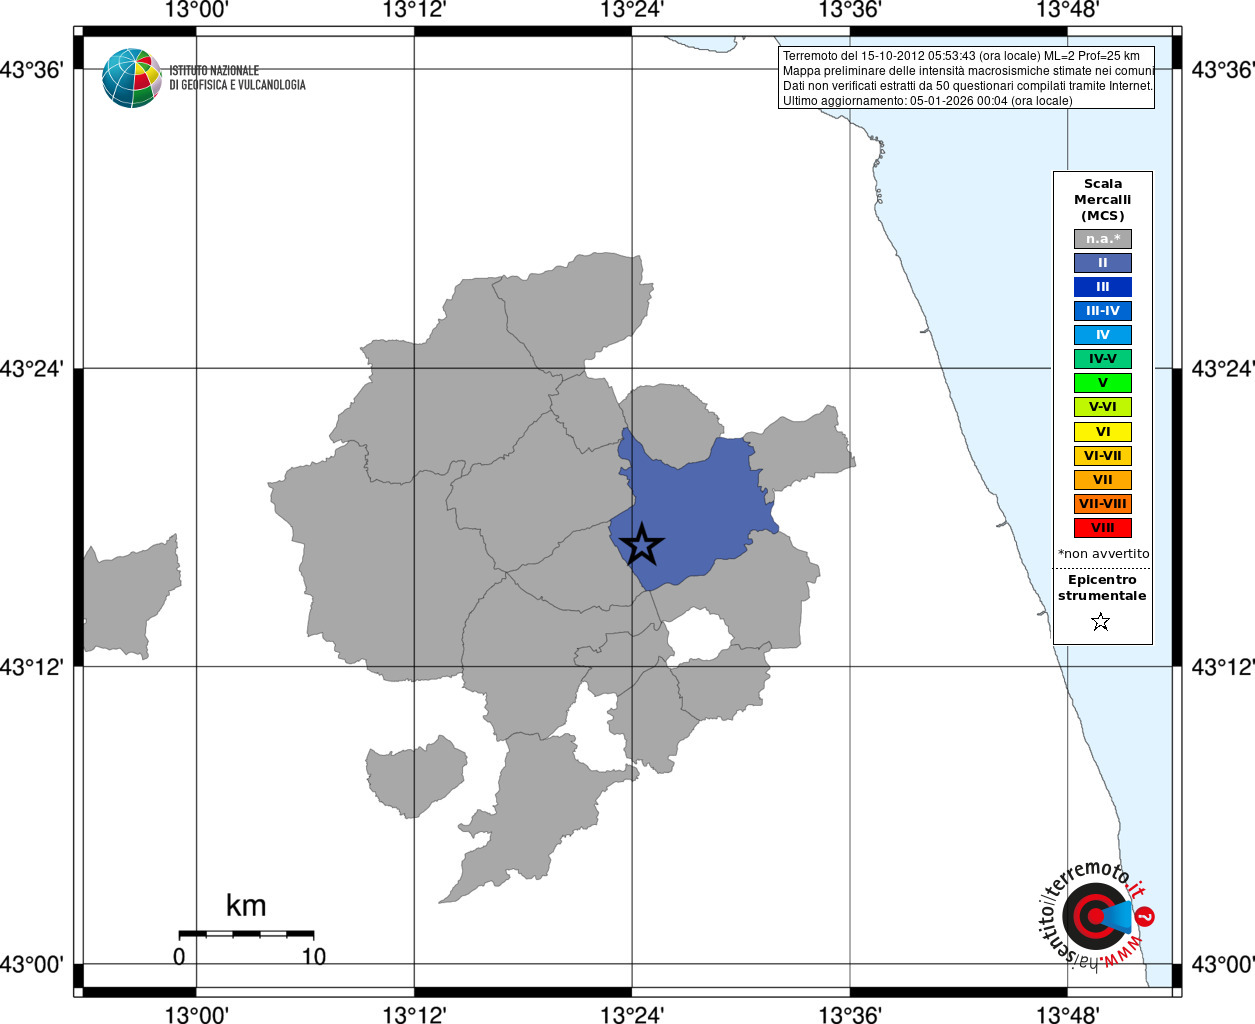Click 'Dati non verificati' info line
1255x1024 pixels.
click(x=968, y=86)
